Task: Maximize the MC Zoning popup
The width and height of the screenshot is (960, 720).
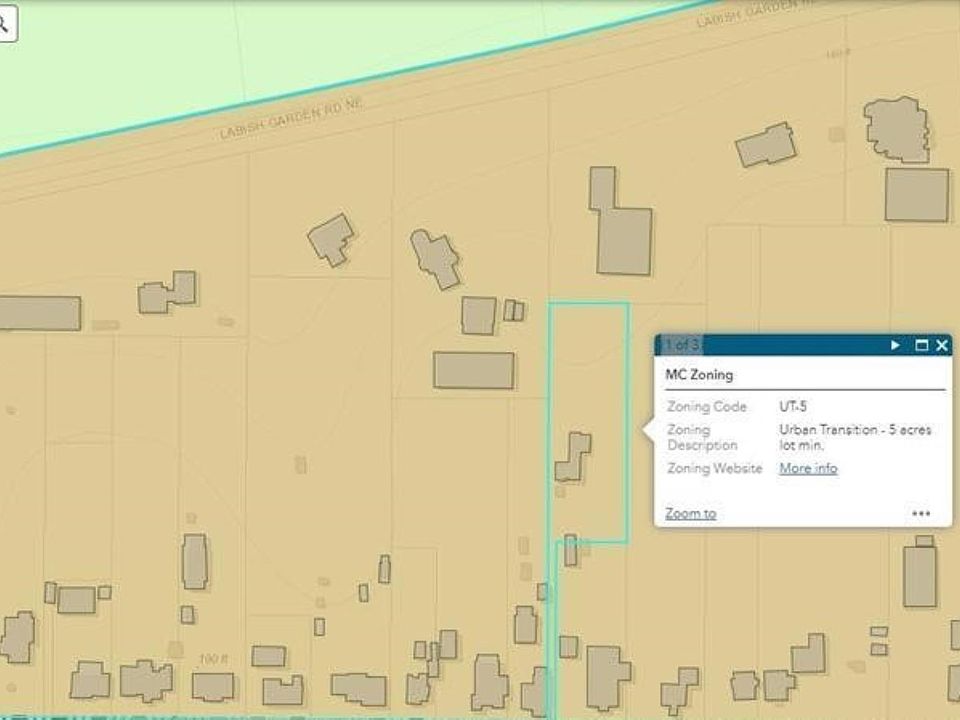Action: tap(921, 345)
